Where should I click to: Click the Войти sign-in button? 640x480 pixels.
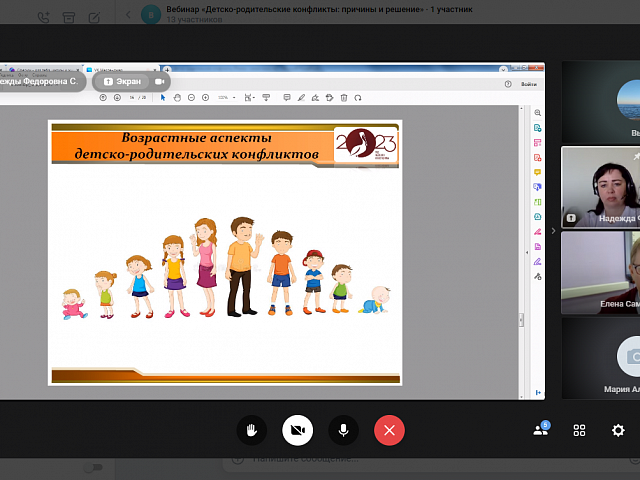[x=528, y=84]
